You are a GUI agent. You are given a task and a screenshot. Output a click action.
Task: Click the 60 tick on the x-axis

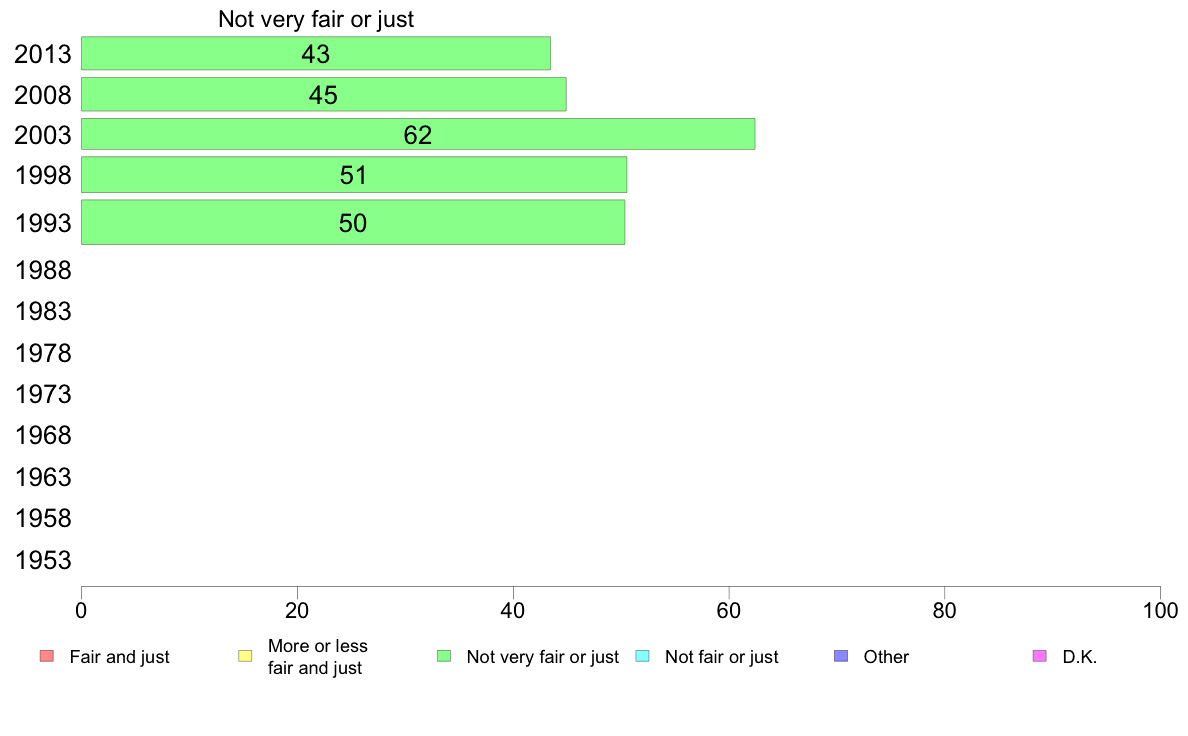(x=729, y=611)
